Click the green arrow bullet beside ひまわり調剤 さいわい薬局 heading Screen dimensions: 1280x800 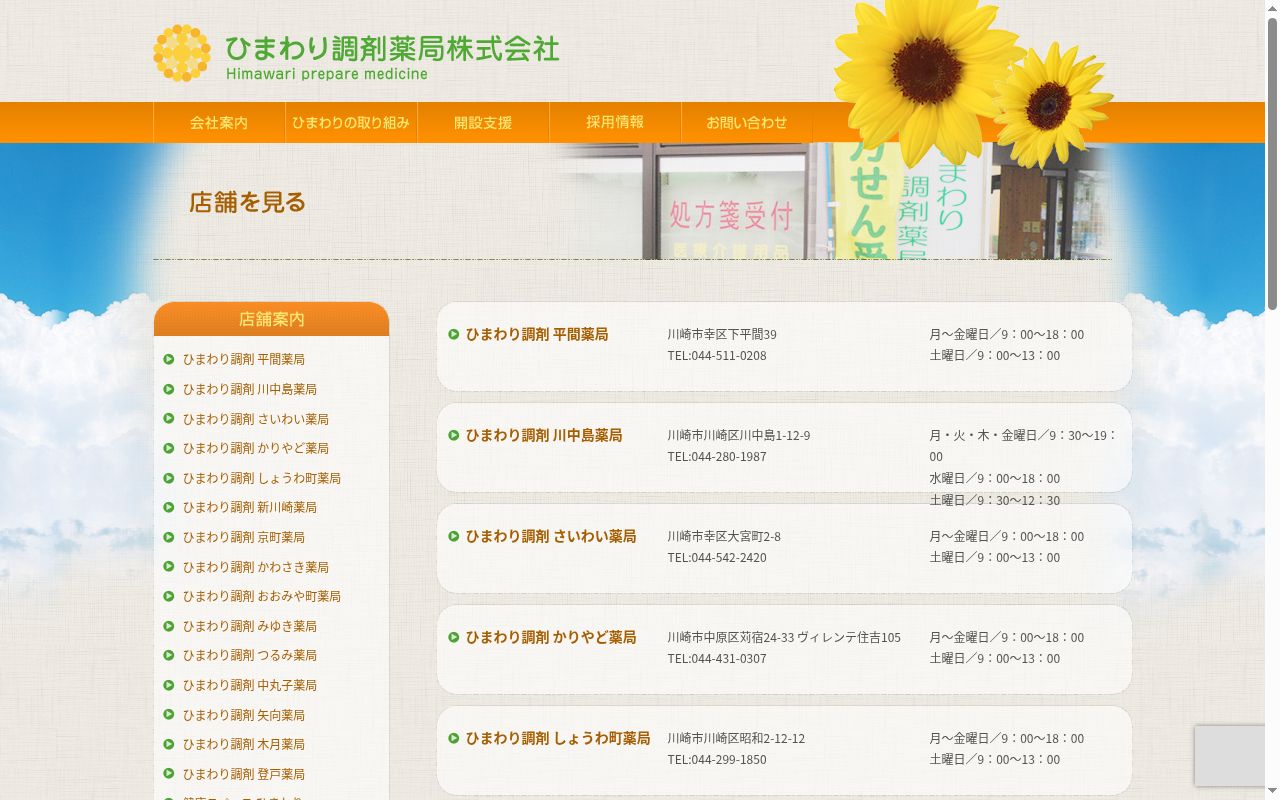point(454,536)
